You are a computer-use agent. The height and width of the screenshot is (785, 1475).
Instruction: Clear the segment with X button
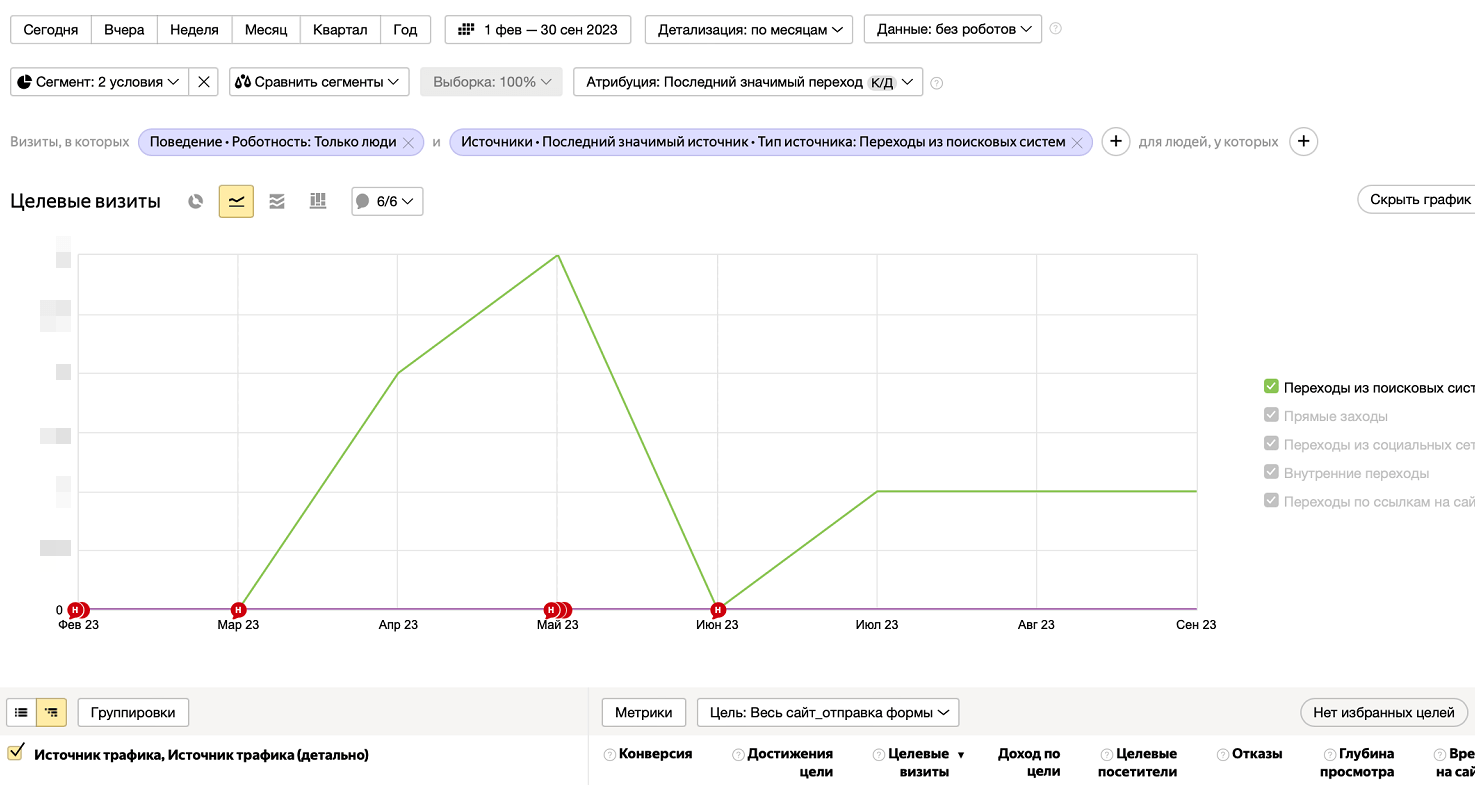coord(204,82)
